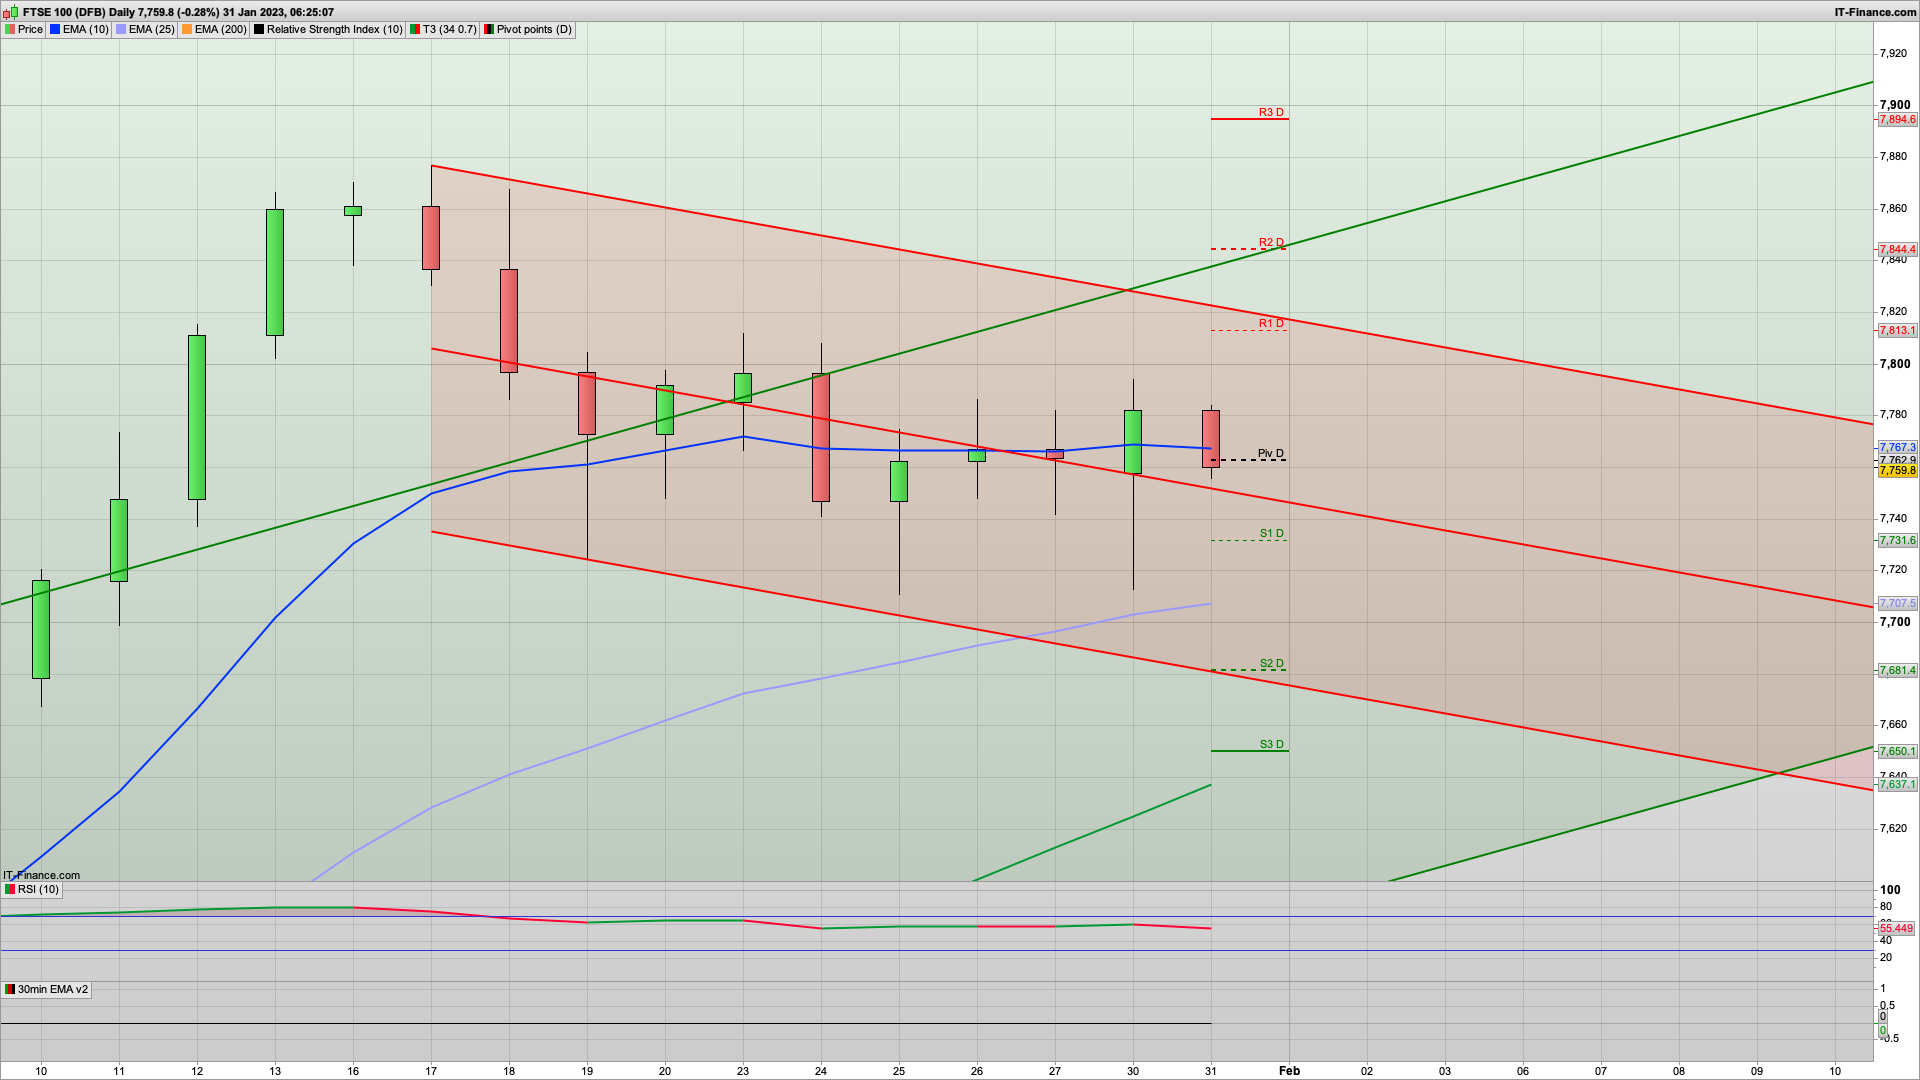The width and height of the screenshot is (1920, 1080).
Task: Click the orange EMA (200) swatch icon
Action: pos(187,30)
